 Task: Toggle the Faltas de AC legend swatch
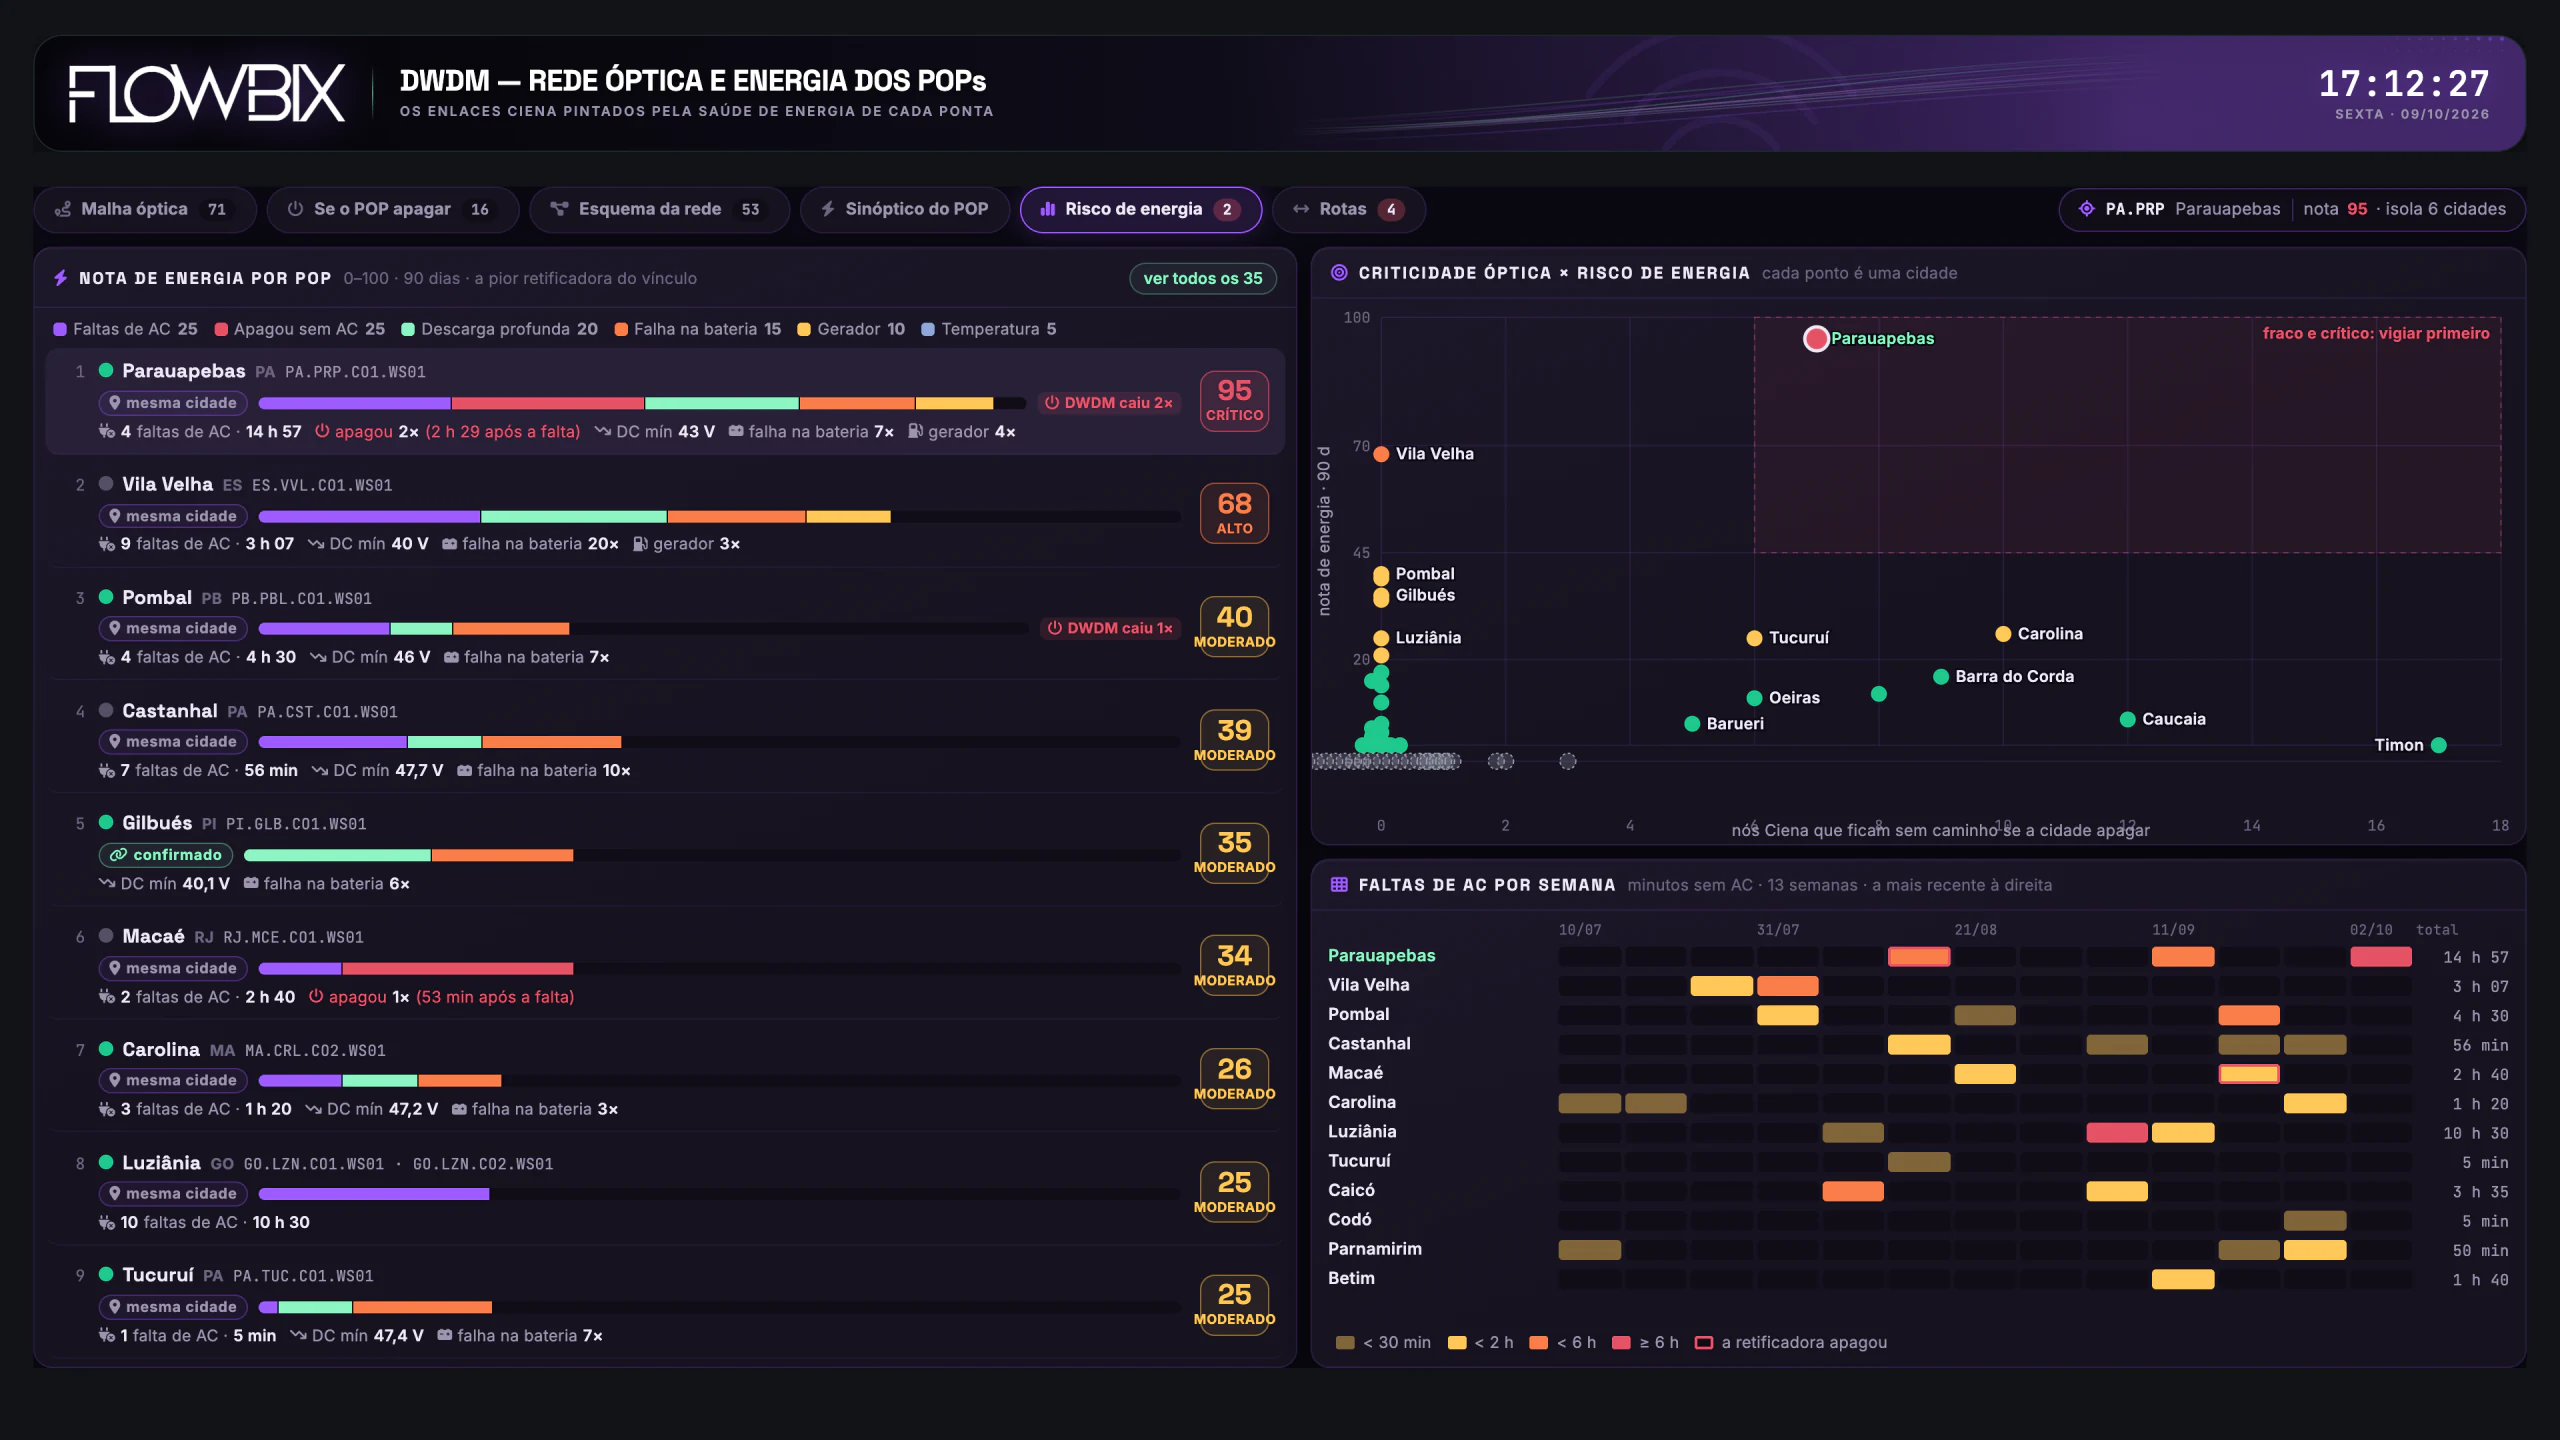point(60,330)
